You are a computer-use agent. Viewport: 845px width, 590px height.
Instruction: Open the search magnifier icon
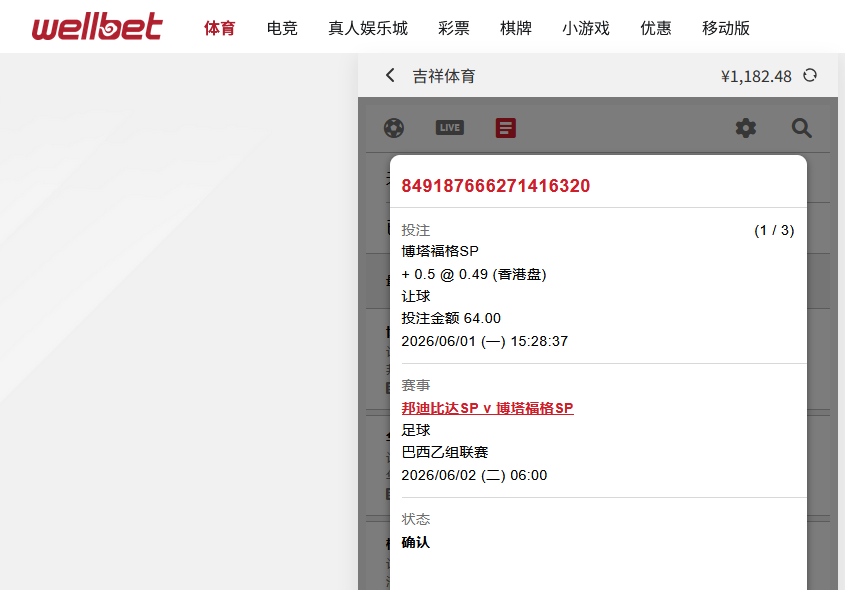(801, 128)
